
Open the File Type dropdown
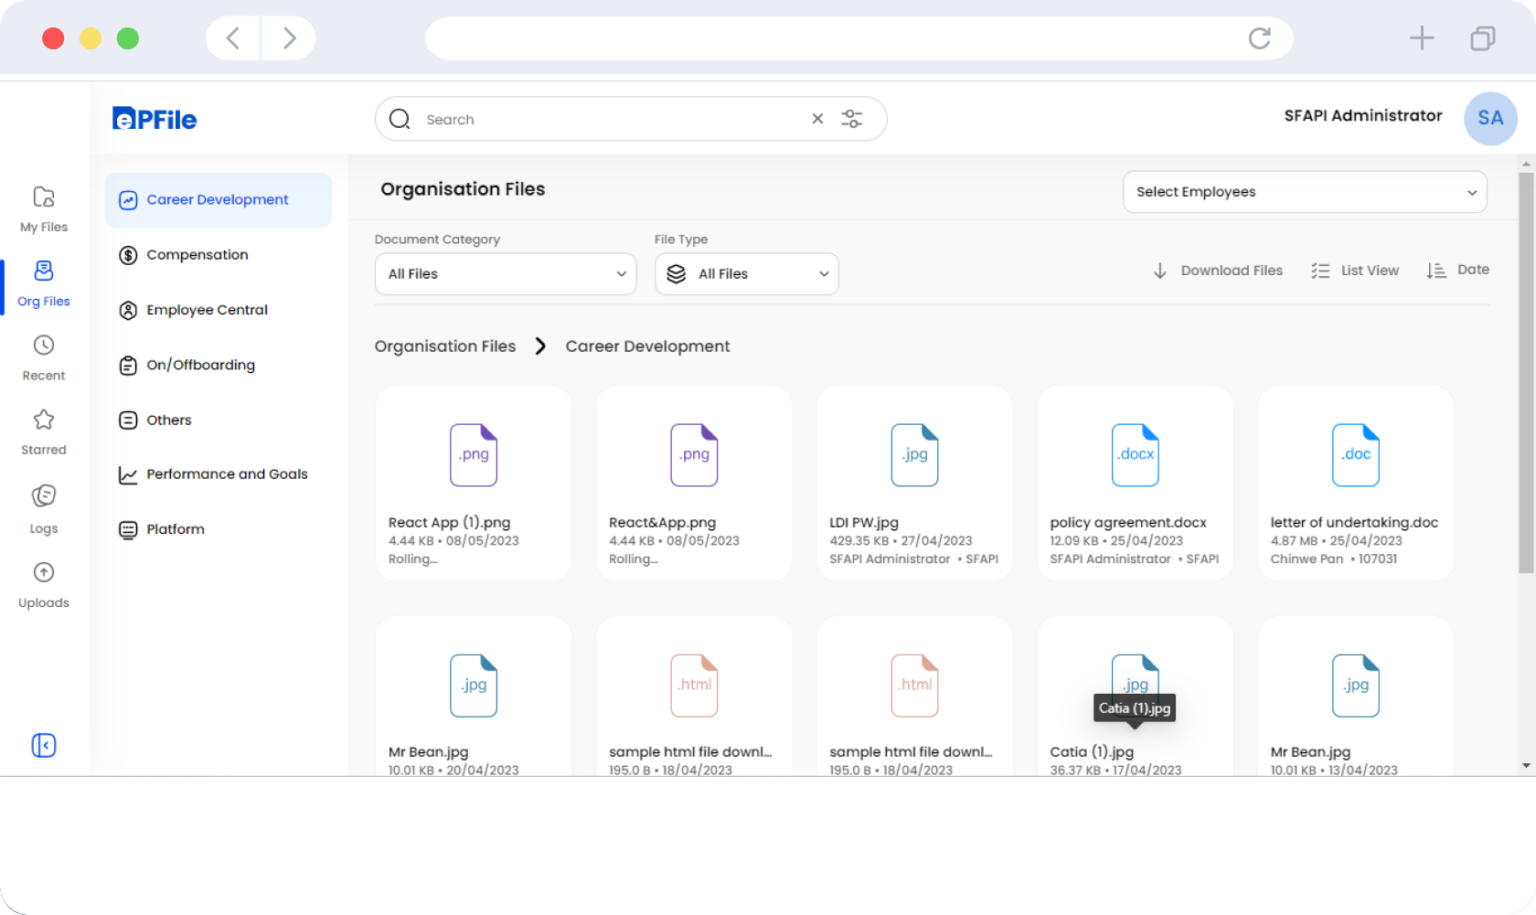tap(746, 273)
